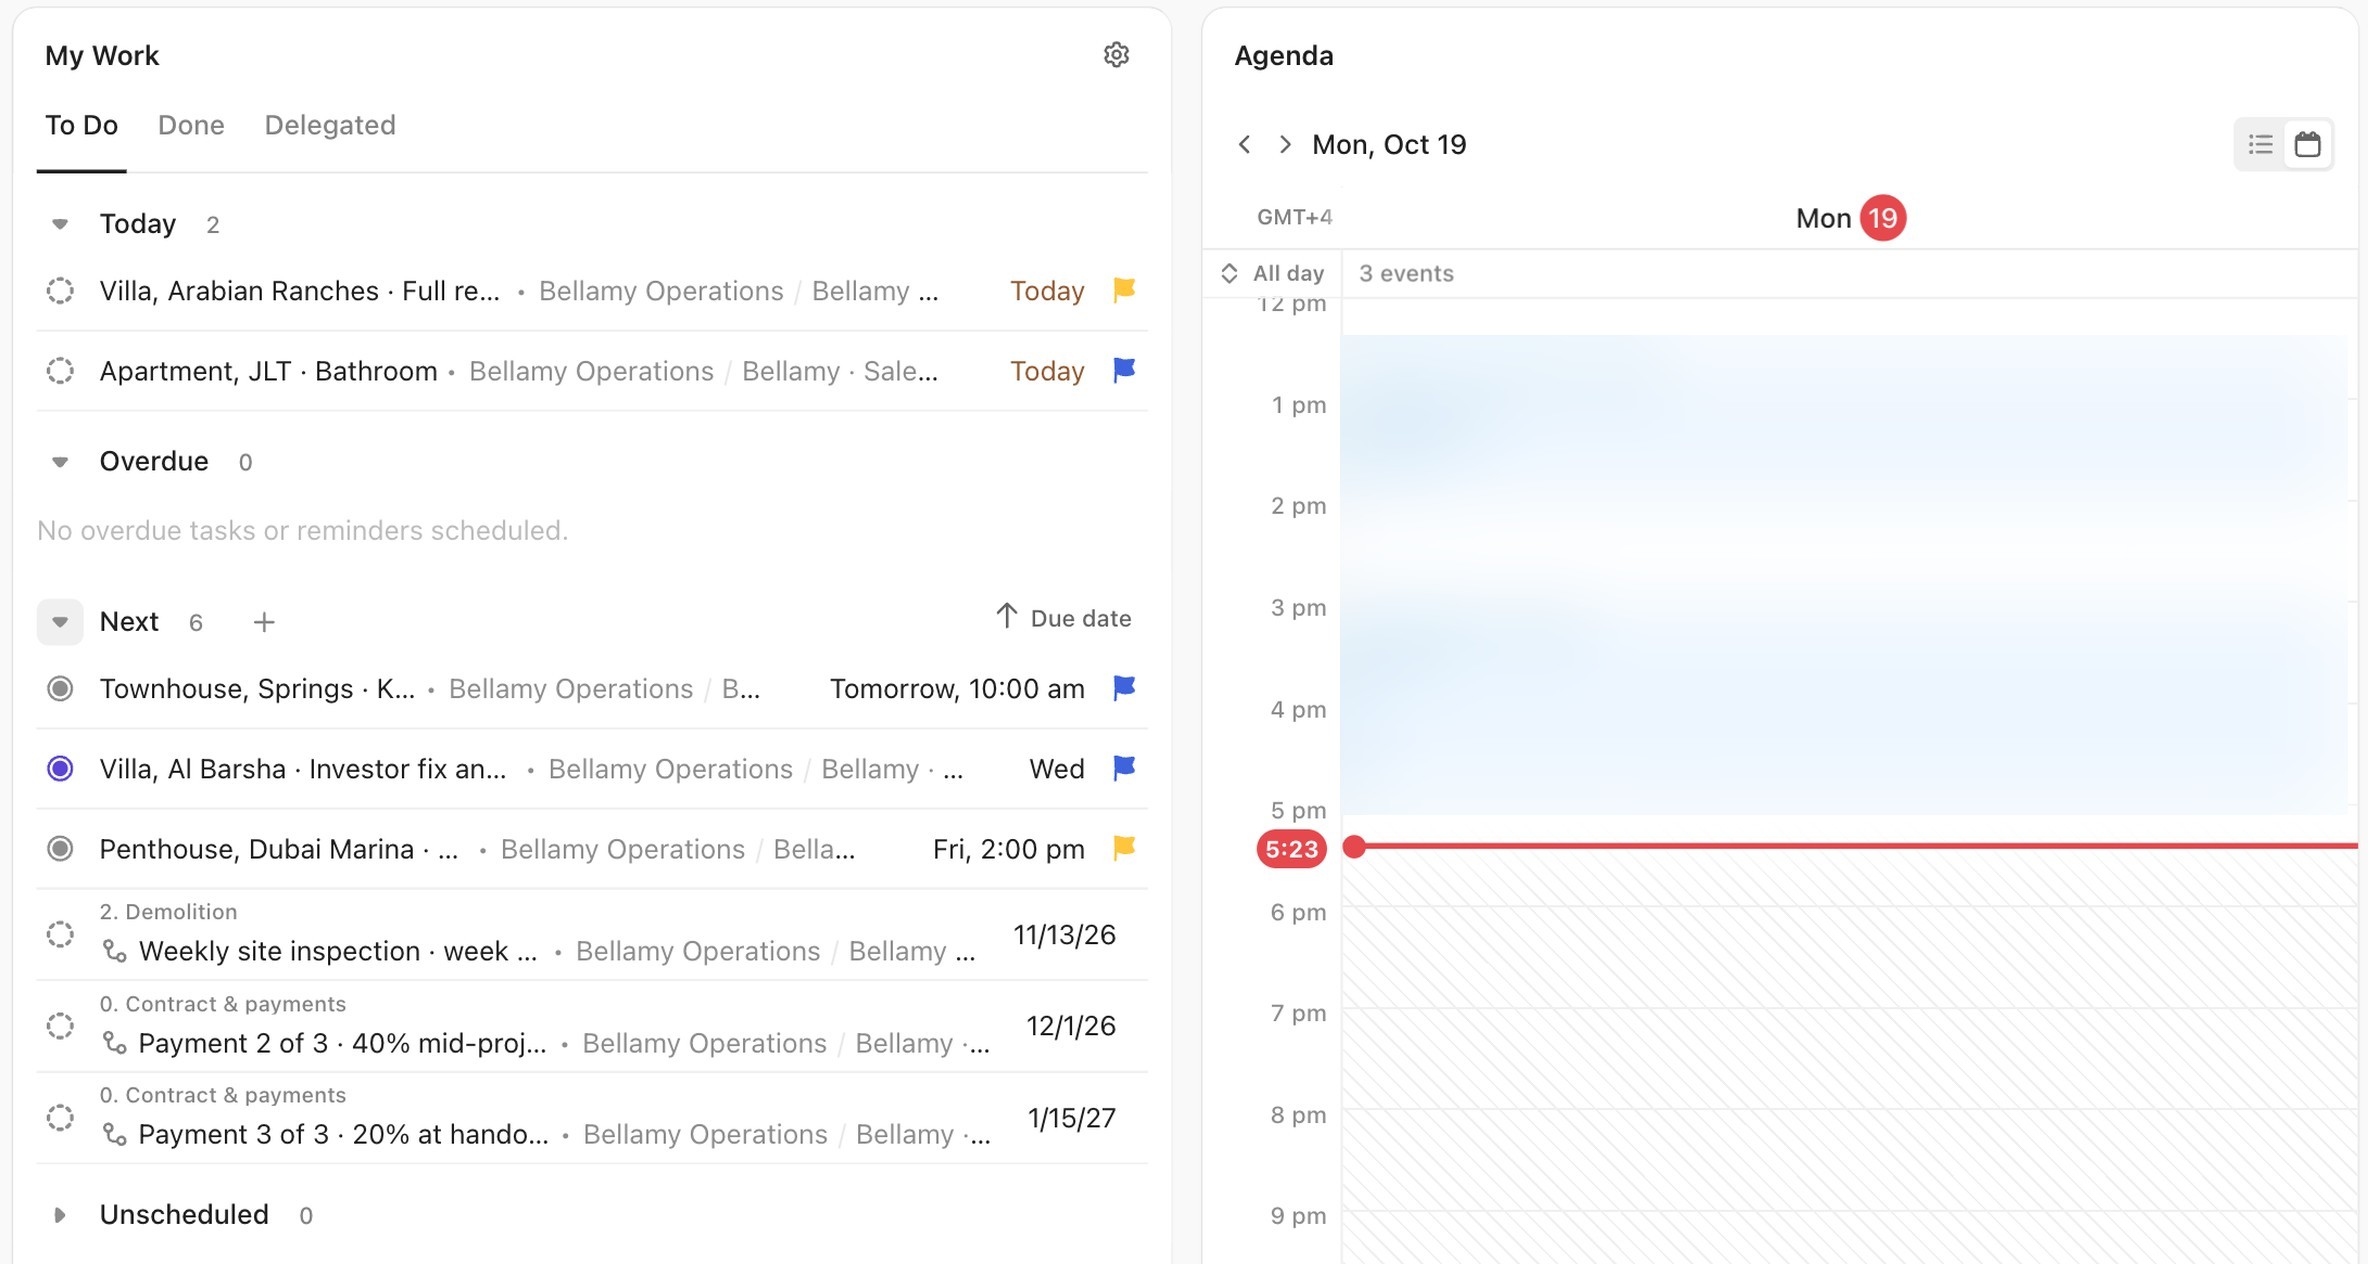
Task: Toggle status circle of Apartment, JLT task
Action: [60, 371]
